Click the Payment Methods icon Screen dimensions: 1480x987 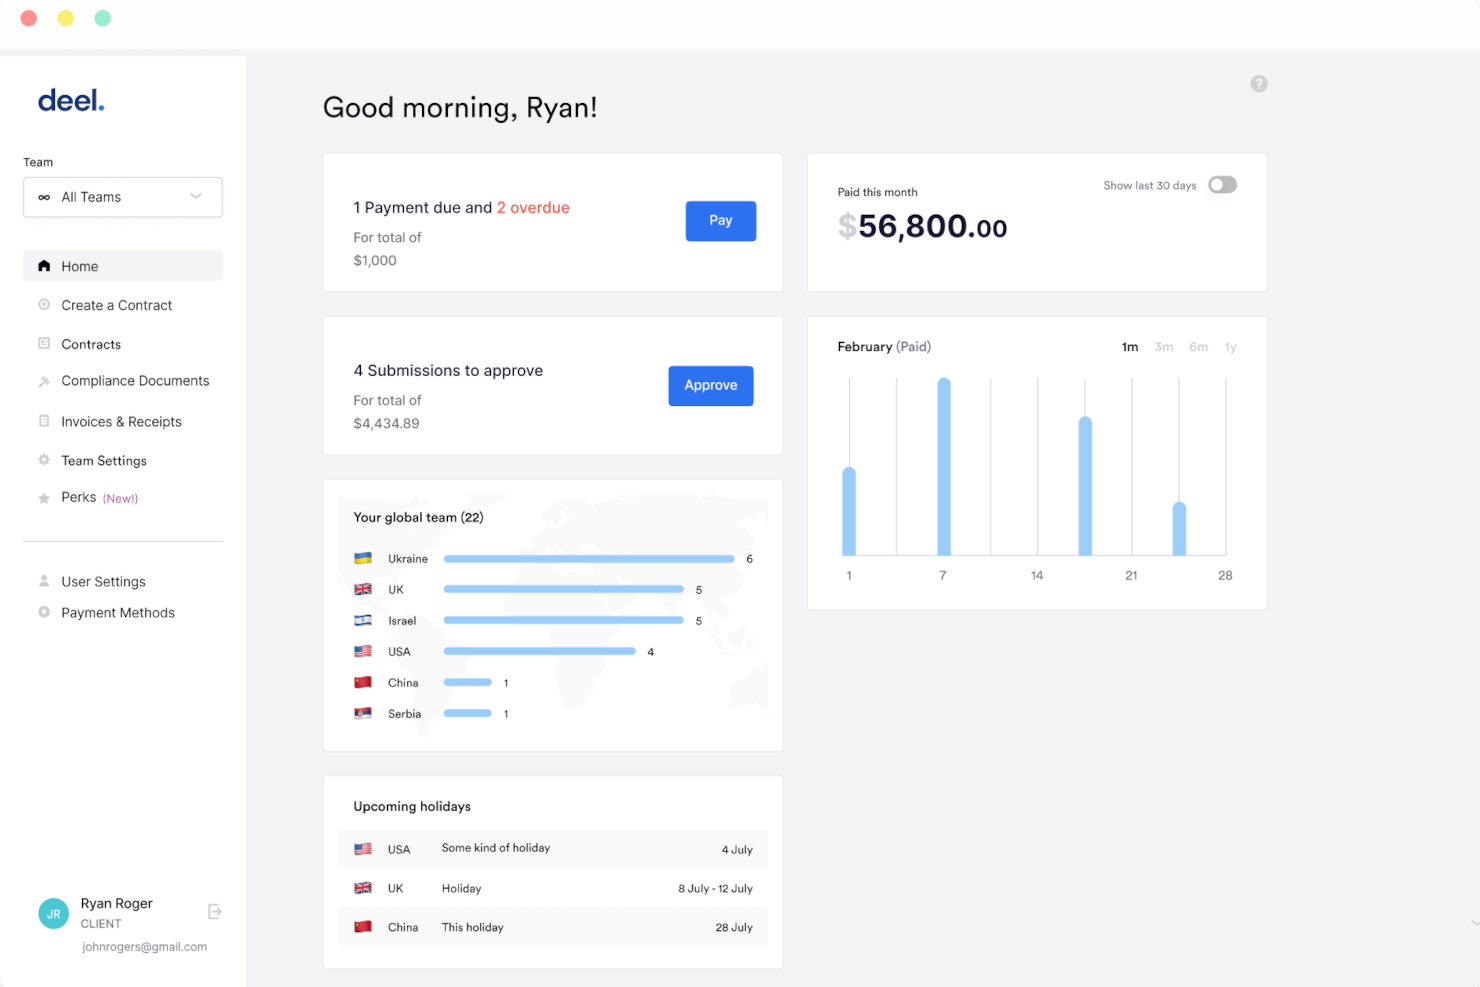tap(44, 612)
